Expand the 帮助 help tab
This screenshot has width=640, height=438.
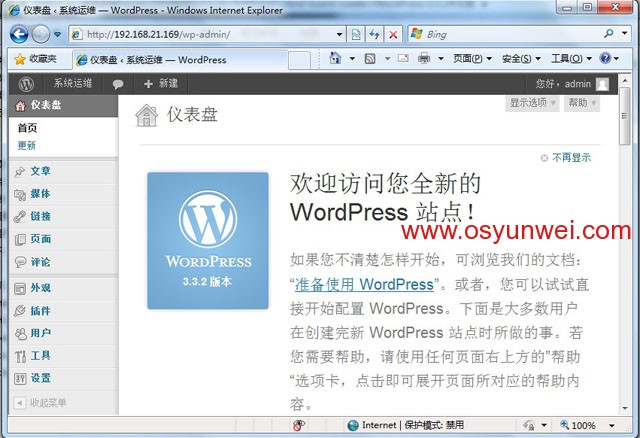tap(582, 103)
